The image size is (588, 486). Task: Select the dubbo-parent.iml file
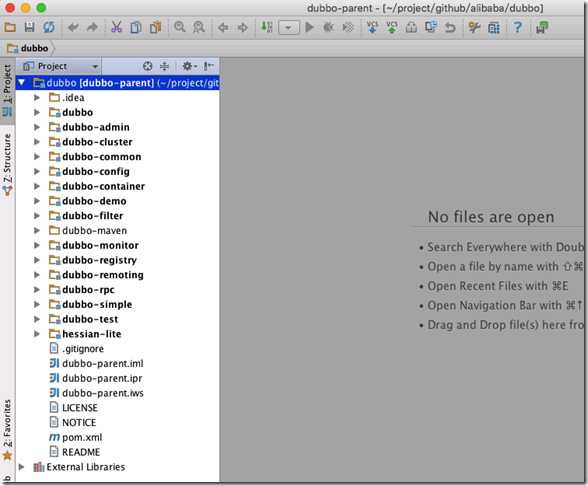pyautogui.click(x=118, y=363)
